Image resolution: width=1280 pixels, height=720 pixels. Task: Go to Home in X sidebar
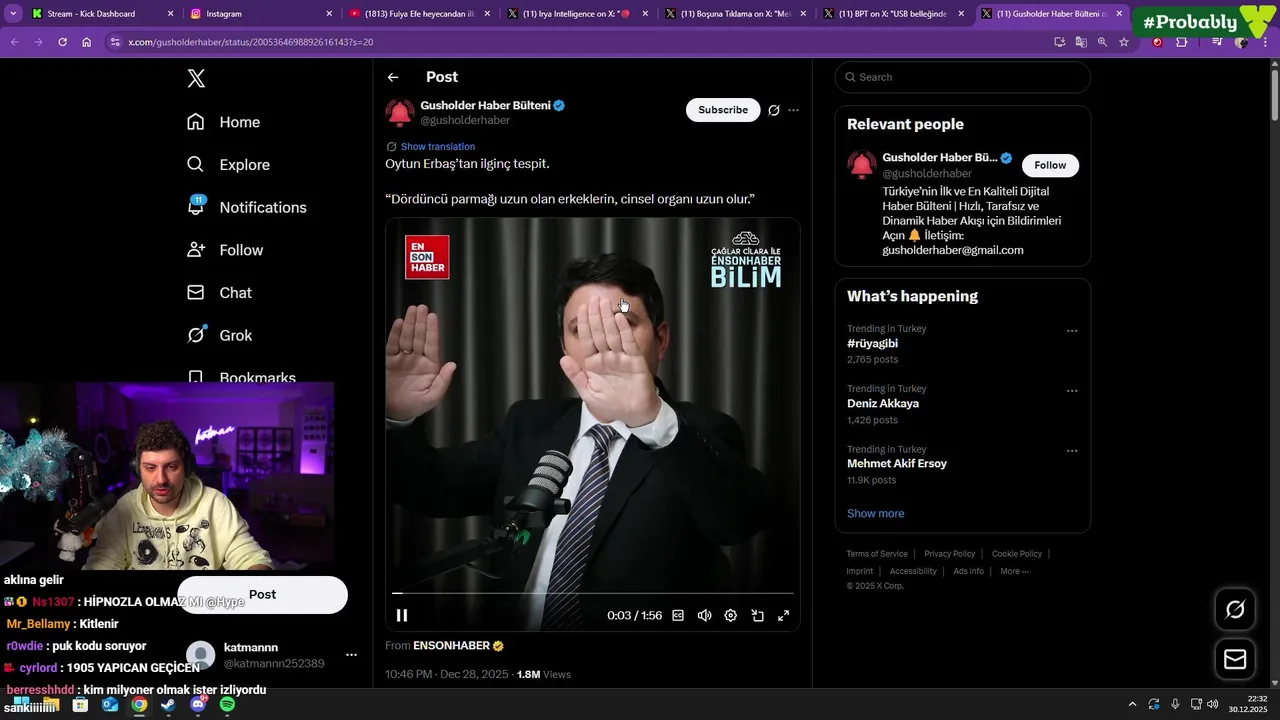224,122
